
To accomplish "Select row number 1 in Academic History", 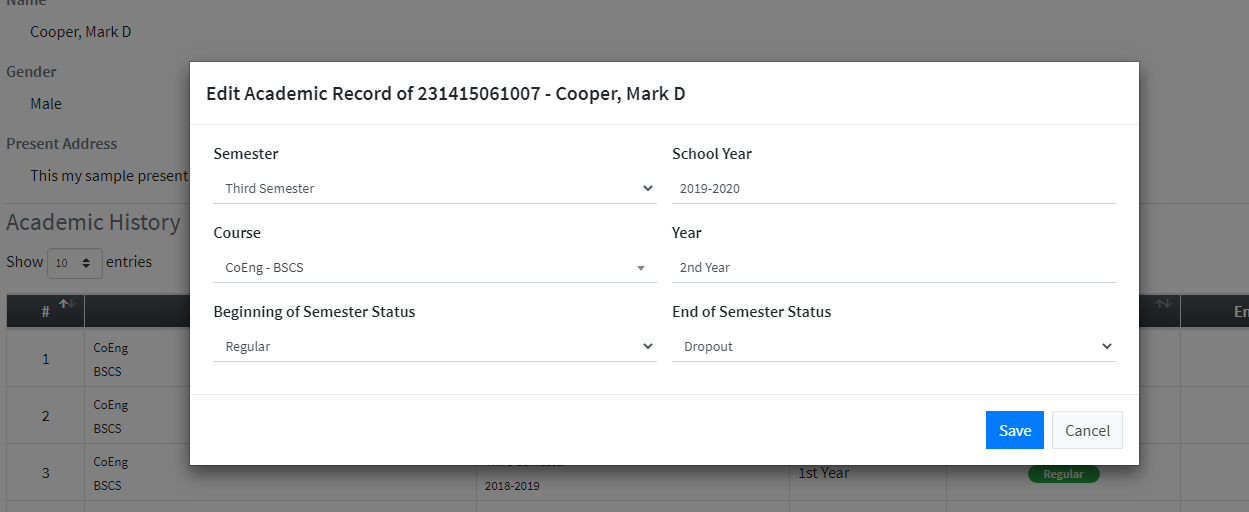I will (x=45, y=358).
